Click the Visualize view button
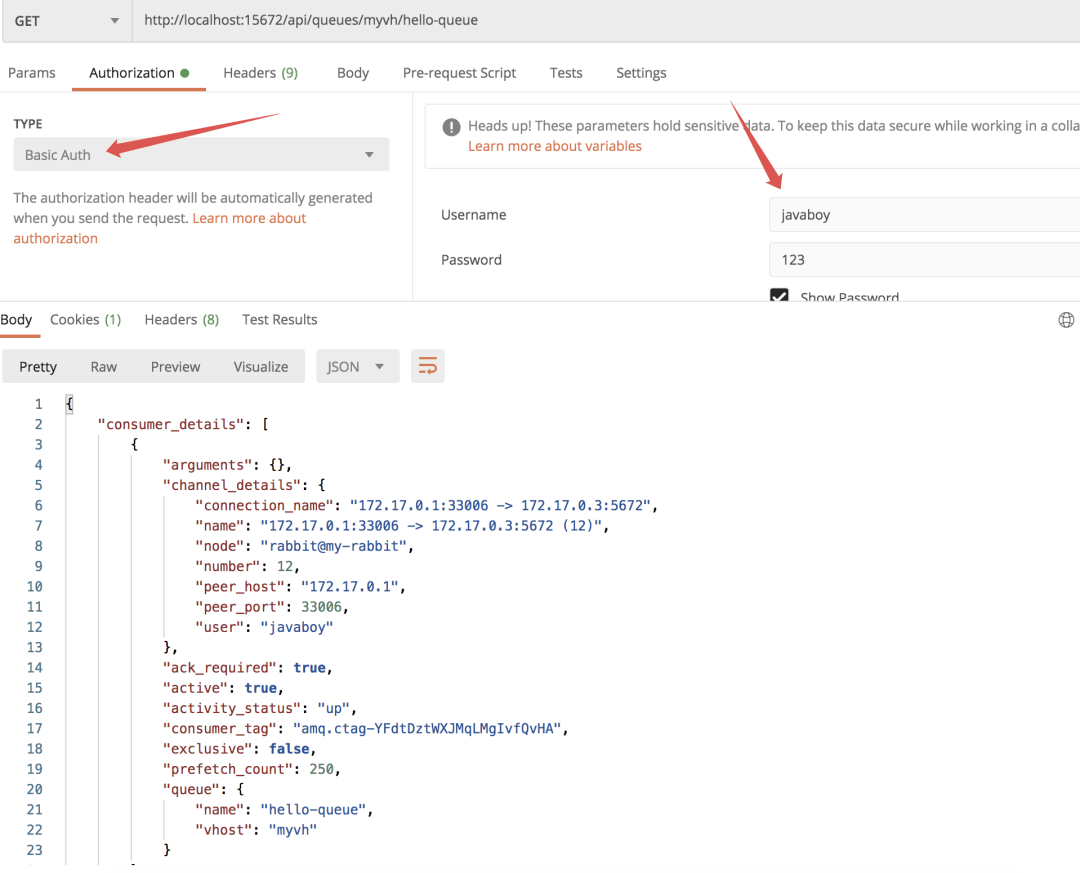 click(x=261, y=367)
